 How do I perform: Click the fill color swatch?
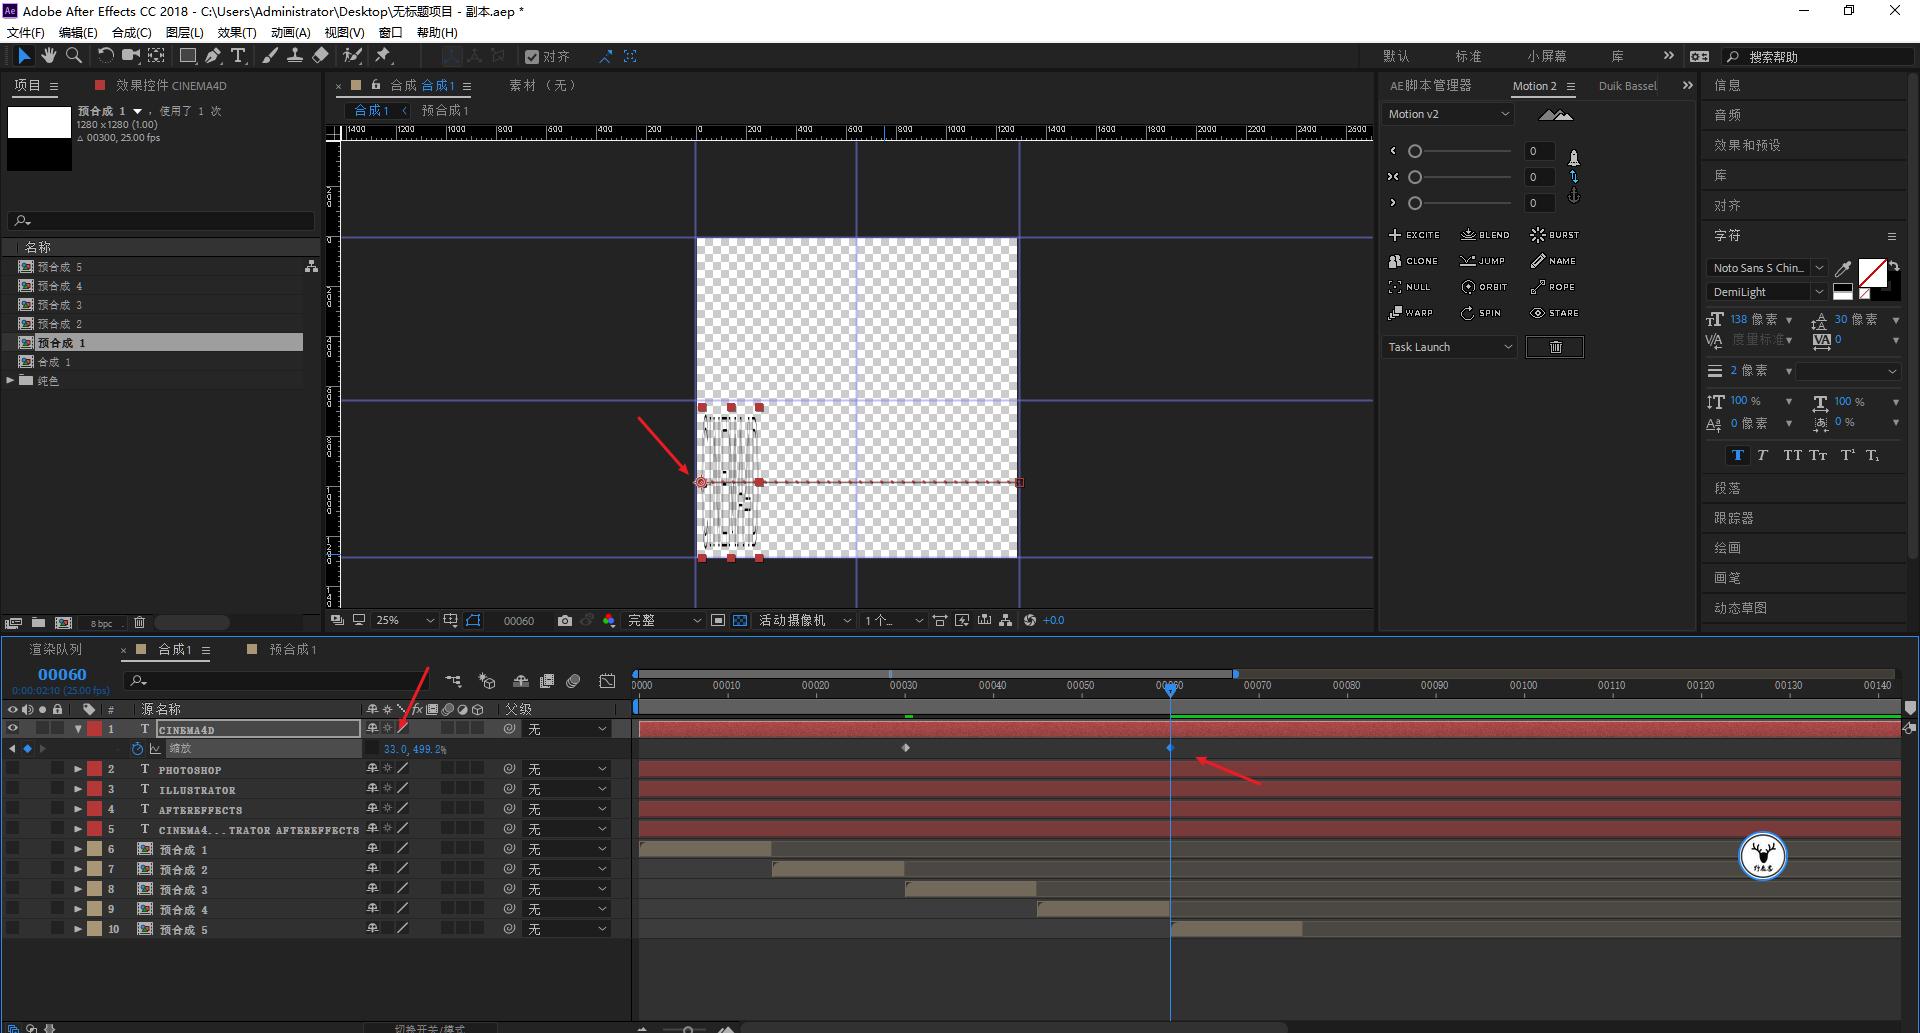[1872, 272]
